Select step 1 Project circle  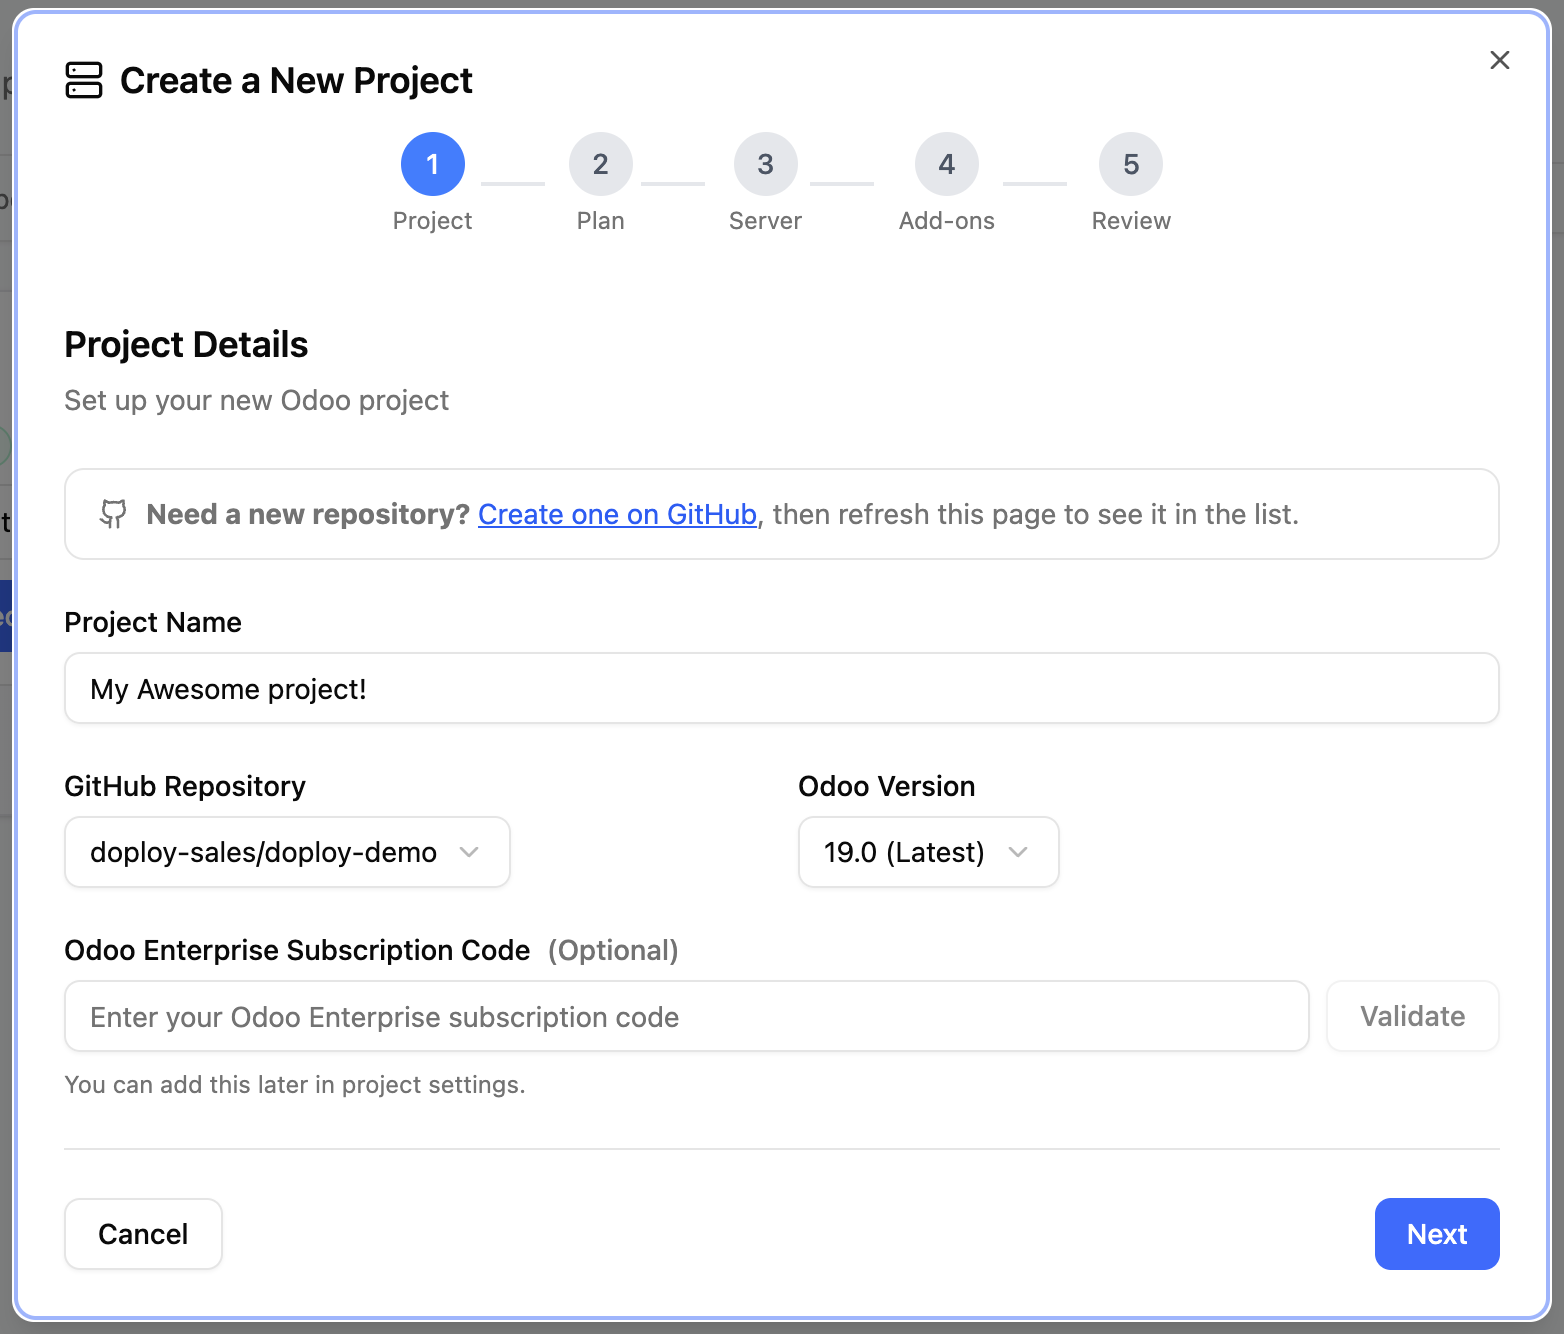click(x=432, y=163)
